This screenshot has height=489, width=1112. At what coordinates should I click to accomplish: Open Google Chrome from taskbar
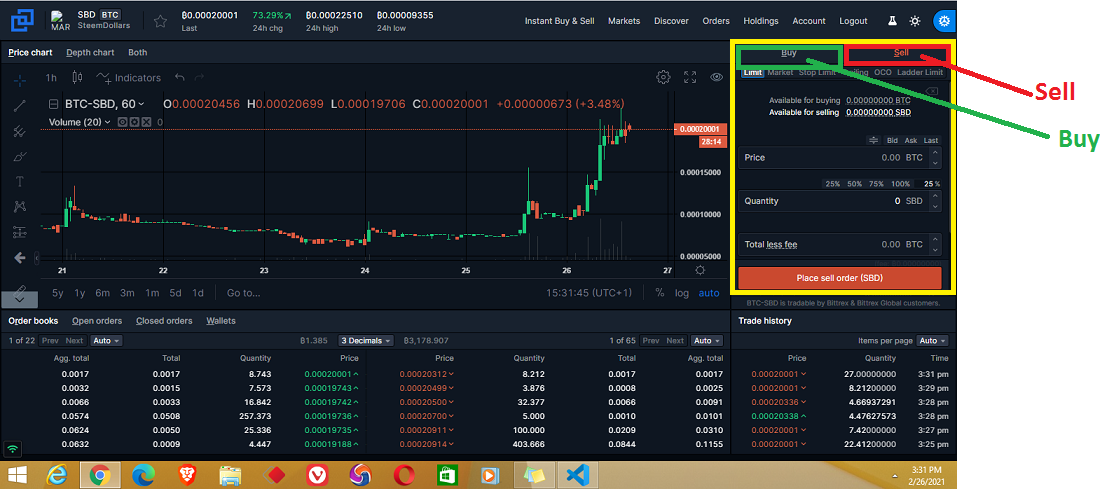coord(99,473)
